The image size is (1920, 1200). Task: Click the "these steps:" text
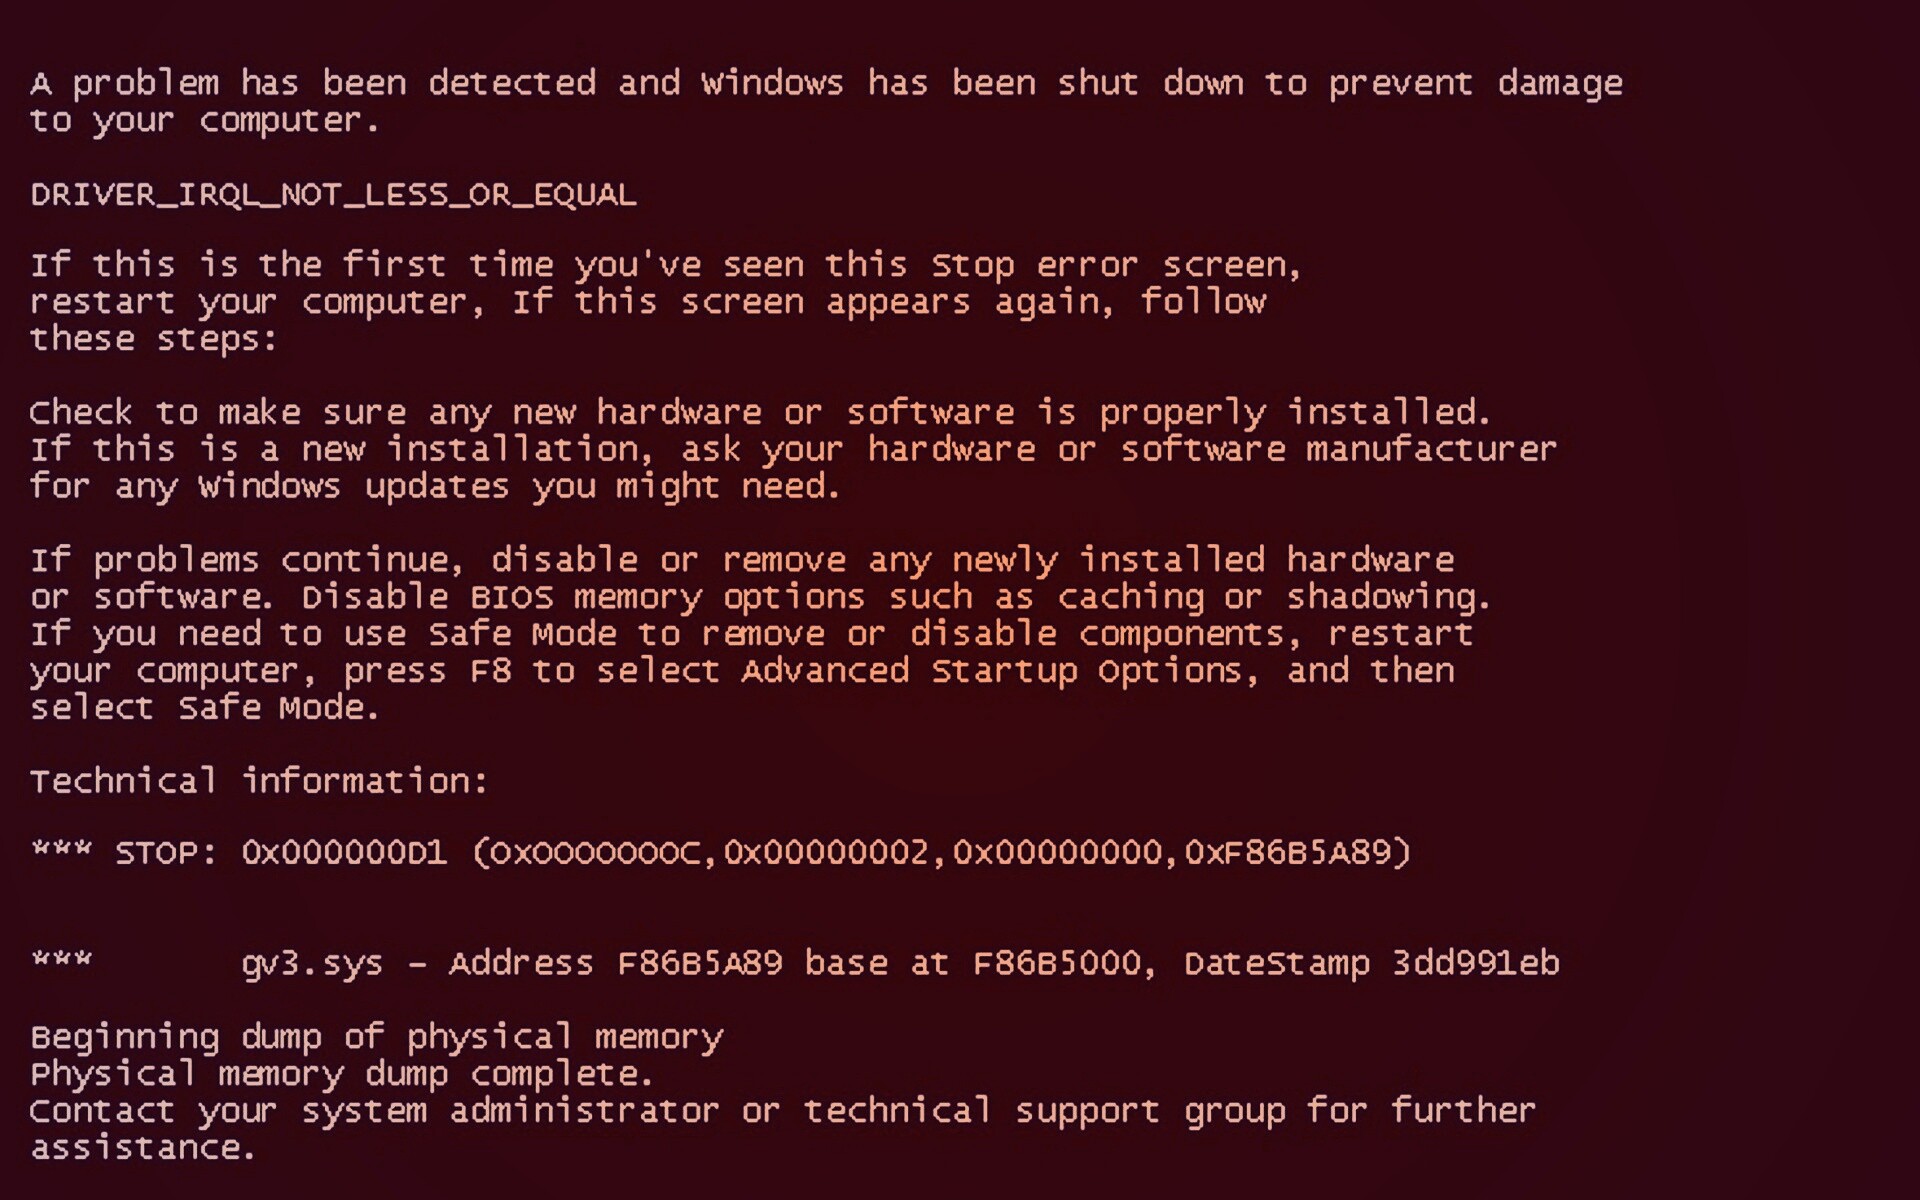(153, 339)
